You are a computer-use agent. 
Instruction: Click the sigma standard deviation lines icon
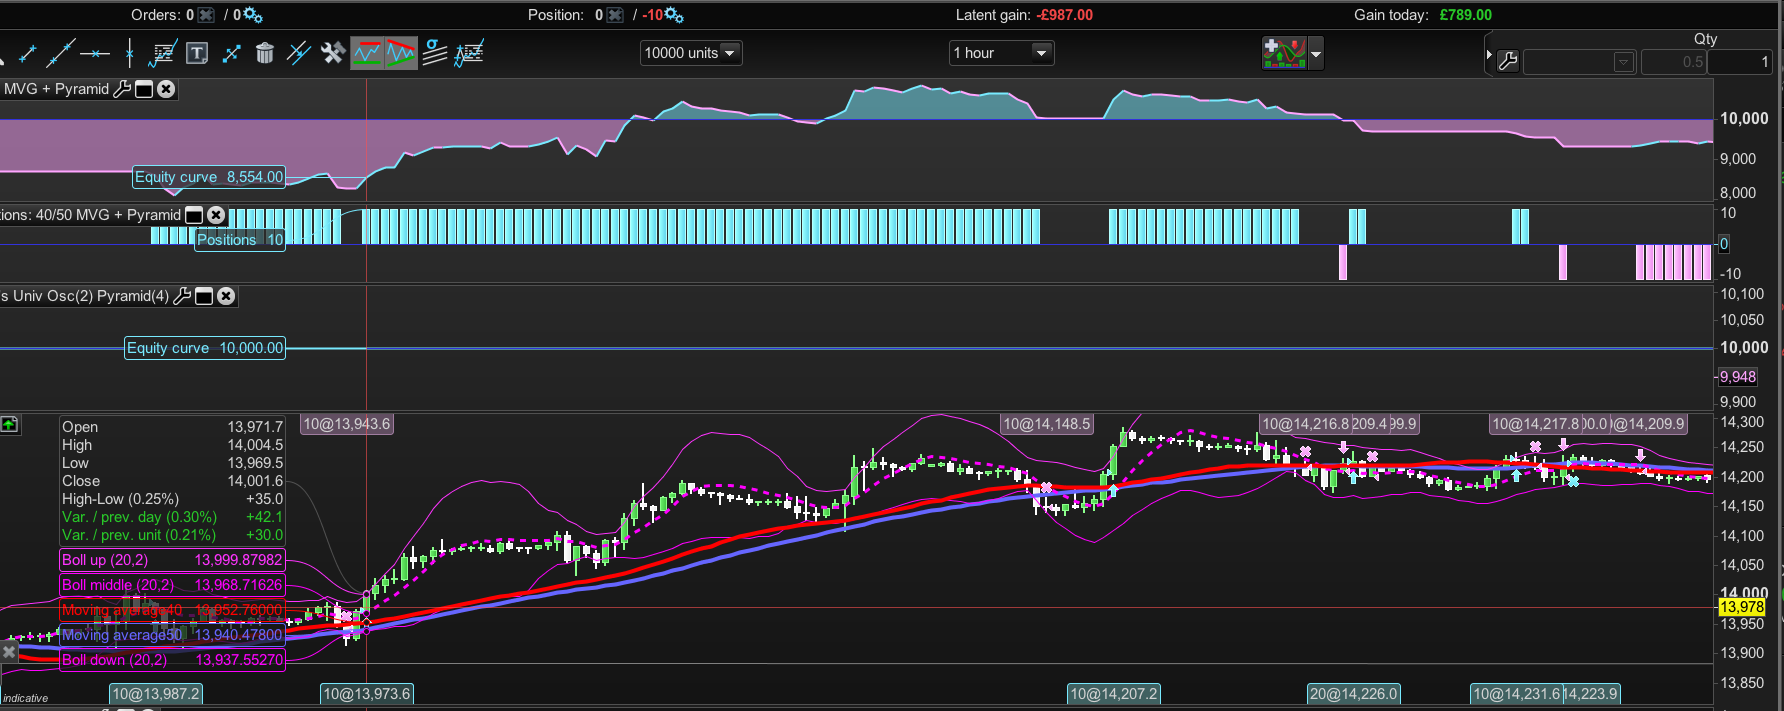tap(435, 52)
